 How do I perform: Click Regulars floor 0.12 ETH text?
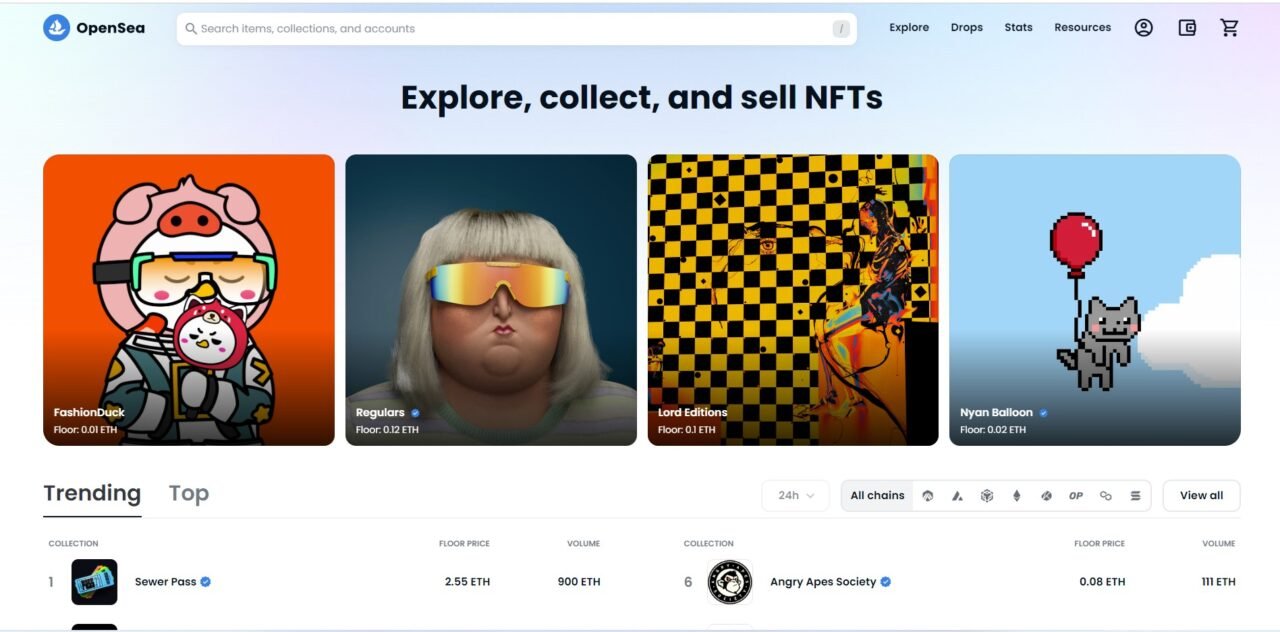(x=387, y=430)
